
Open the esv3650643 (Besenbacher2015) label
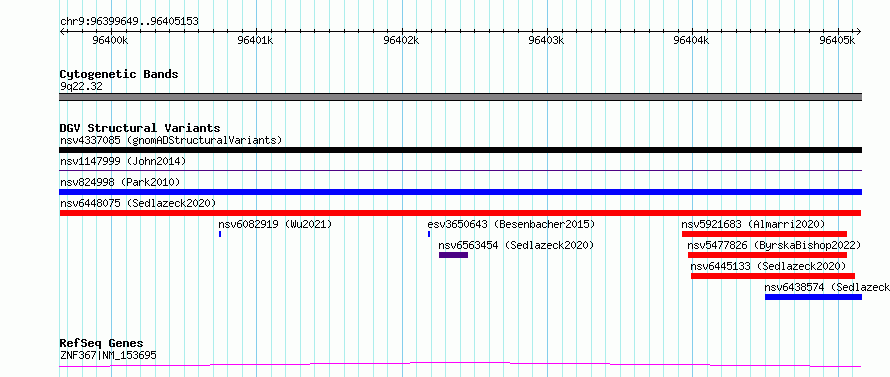point(511,224)
